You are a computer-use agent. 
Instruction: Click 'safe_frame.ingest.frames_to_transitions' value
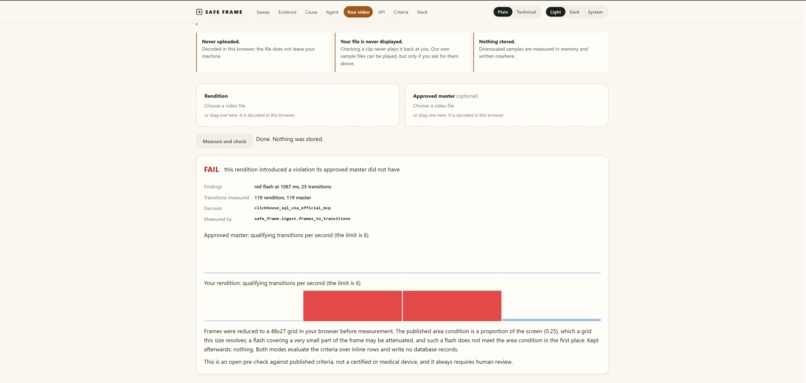(x=302, y=219)
